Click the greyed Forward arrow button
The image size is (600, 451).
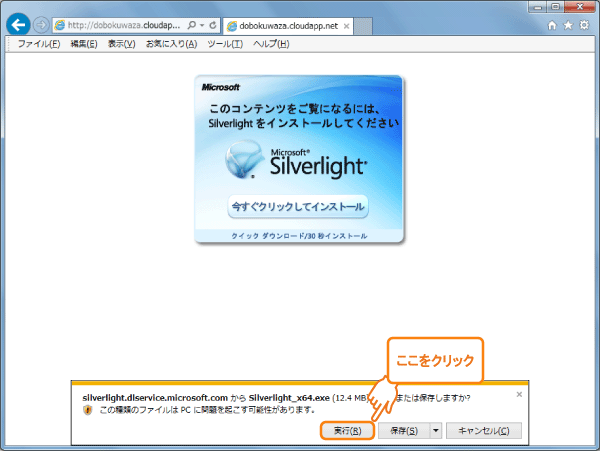point(41,25)
